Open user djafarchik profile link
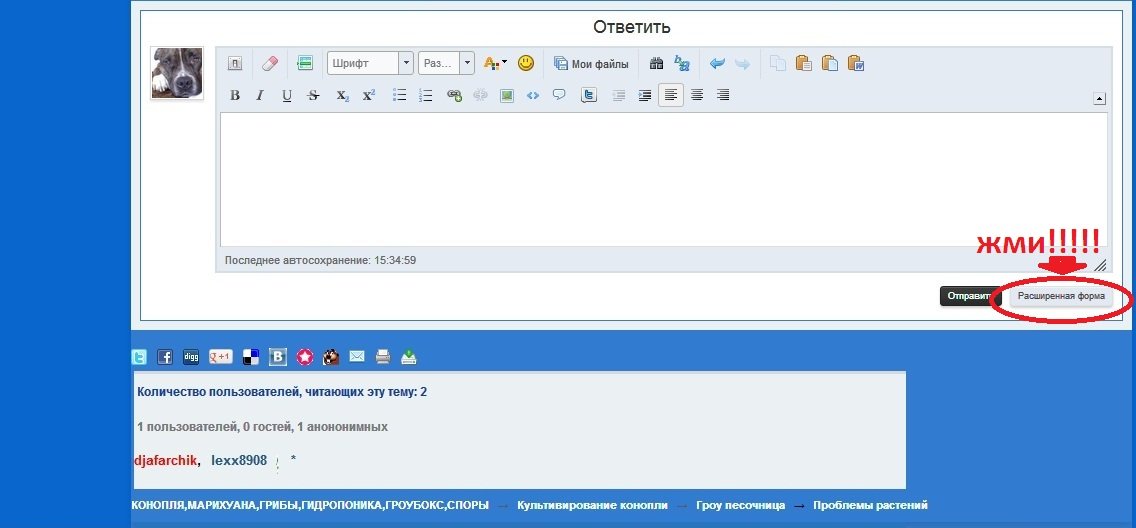 pos(166,461)
